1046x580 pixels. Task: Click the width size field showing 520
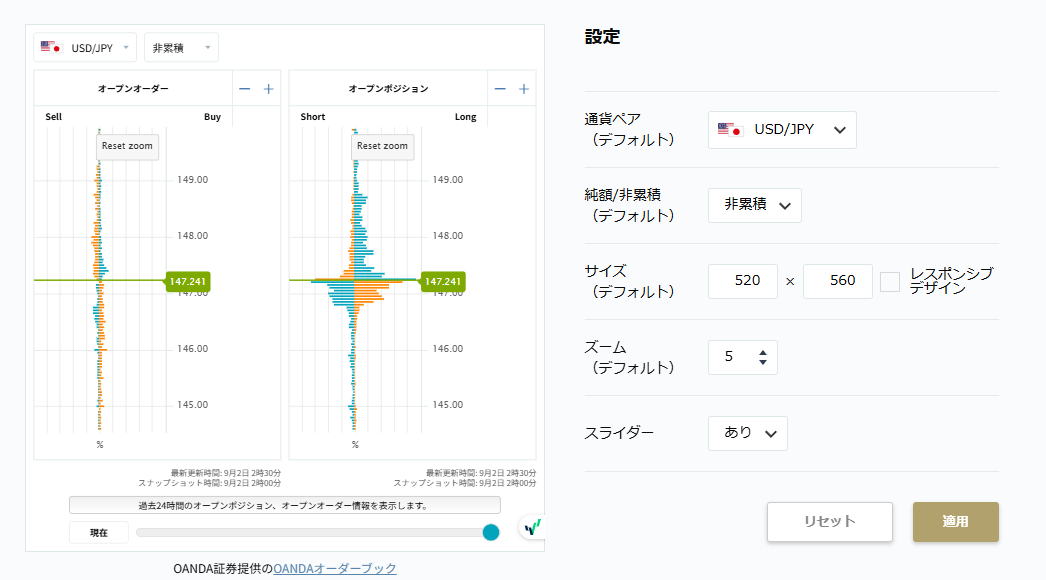click(742, 281)
